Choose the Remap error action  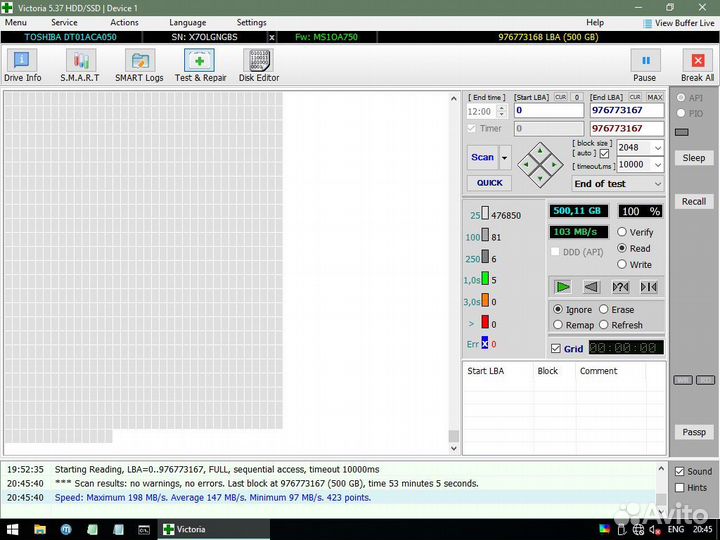[558, 325]
